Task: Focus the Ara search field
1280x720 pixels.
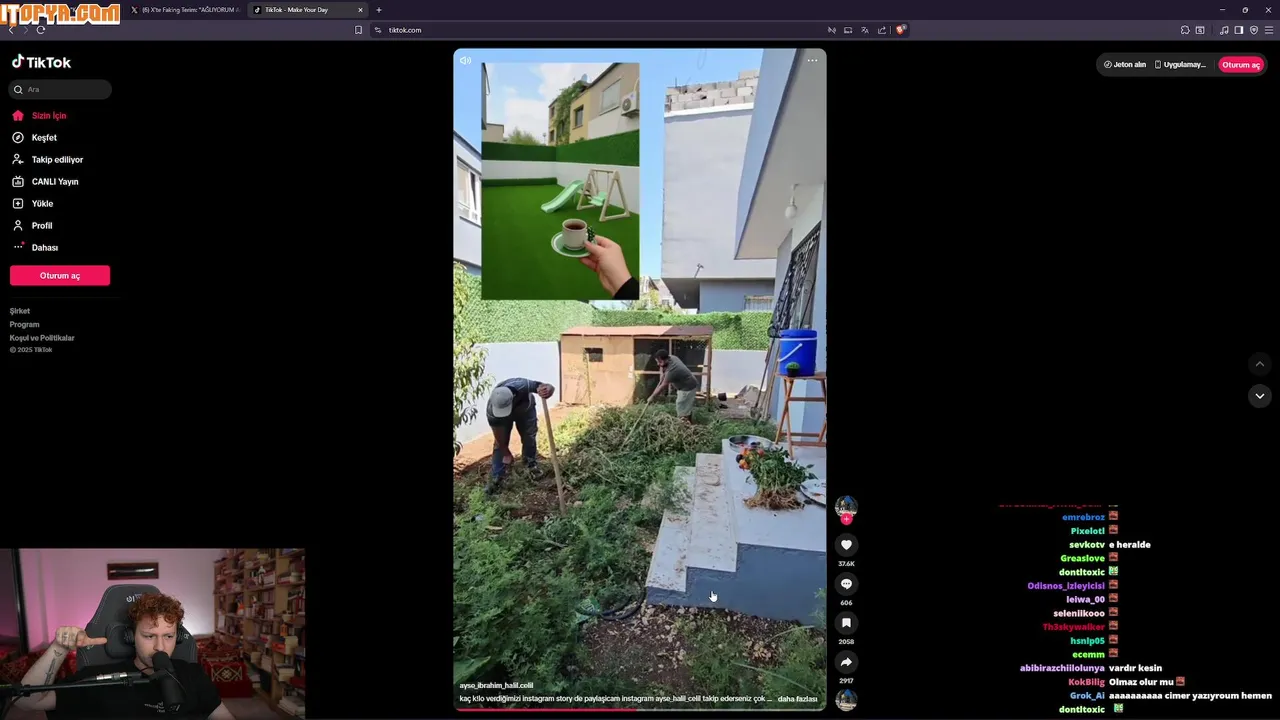Action: coord(60,89)
